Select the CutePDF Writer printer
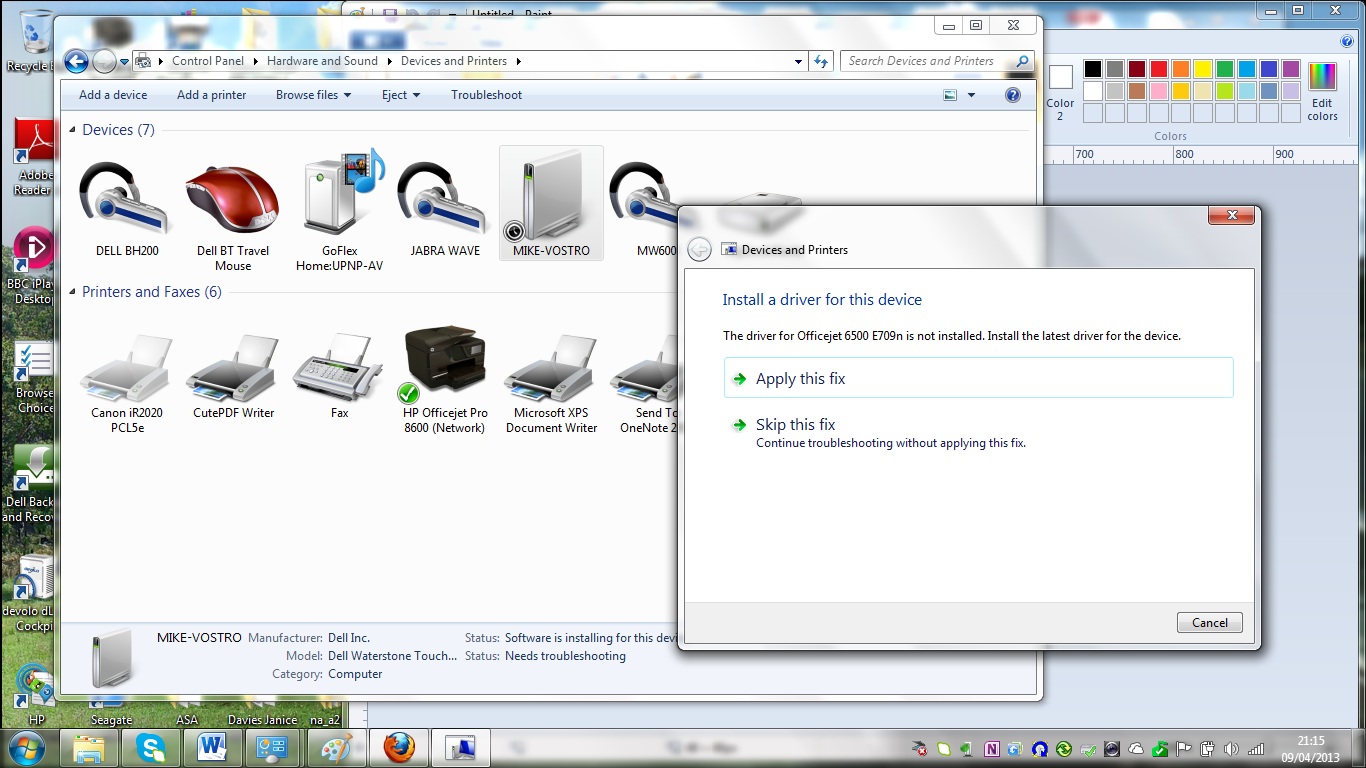This screenshot has height=768, width=1366. [x=233, y=374]
